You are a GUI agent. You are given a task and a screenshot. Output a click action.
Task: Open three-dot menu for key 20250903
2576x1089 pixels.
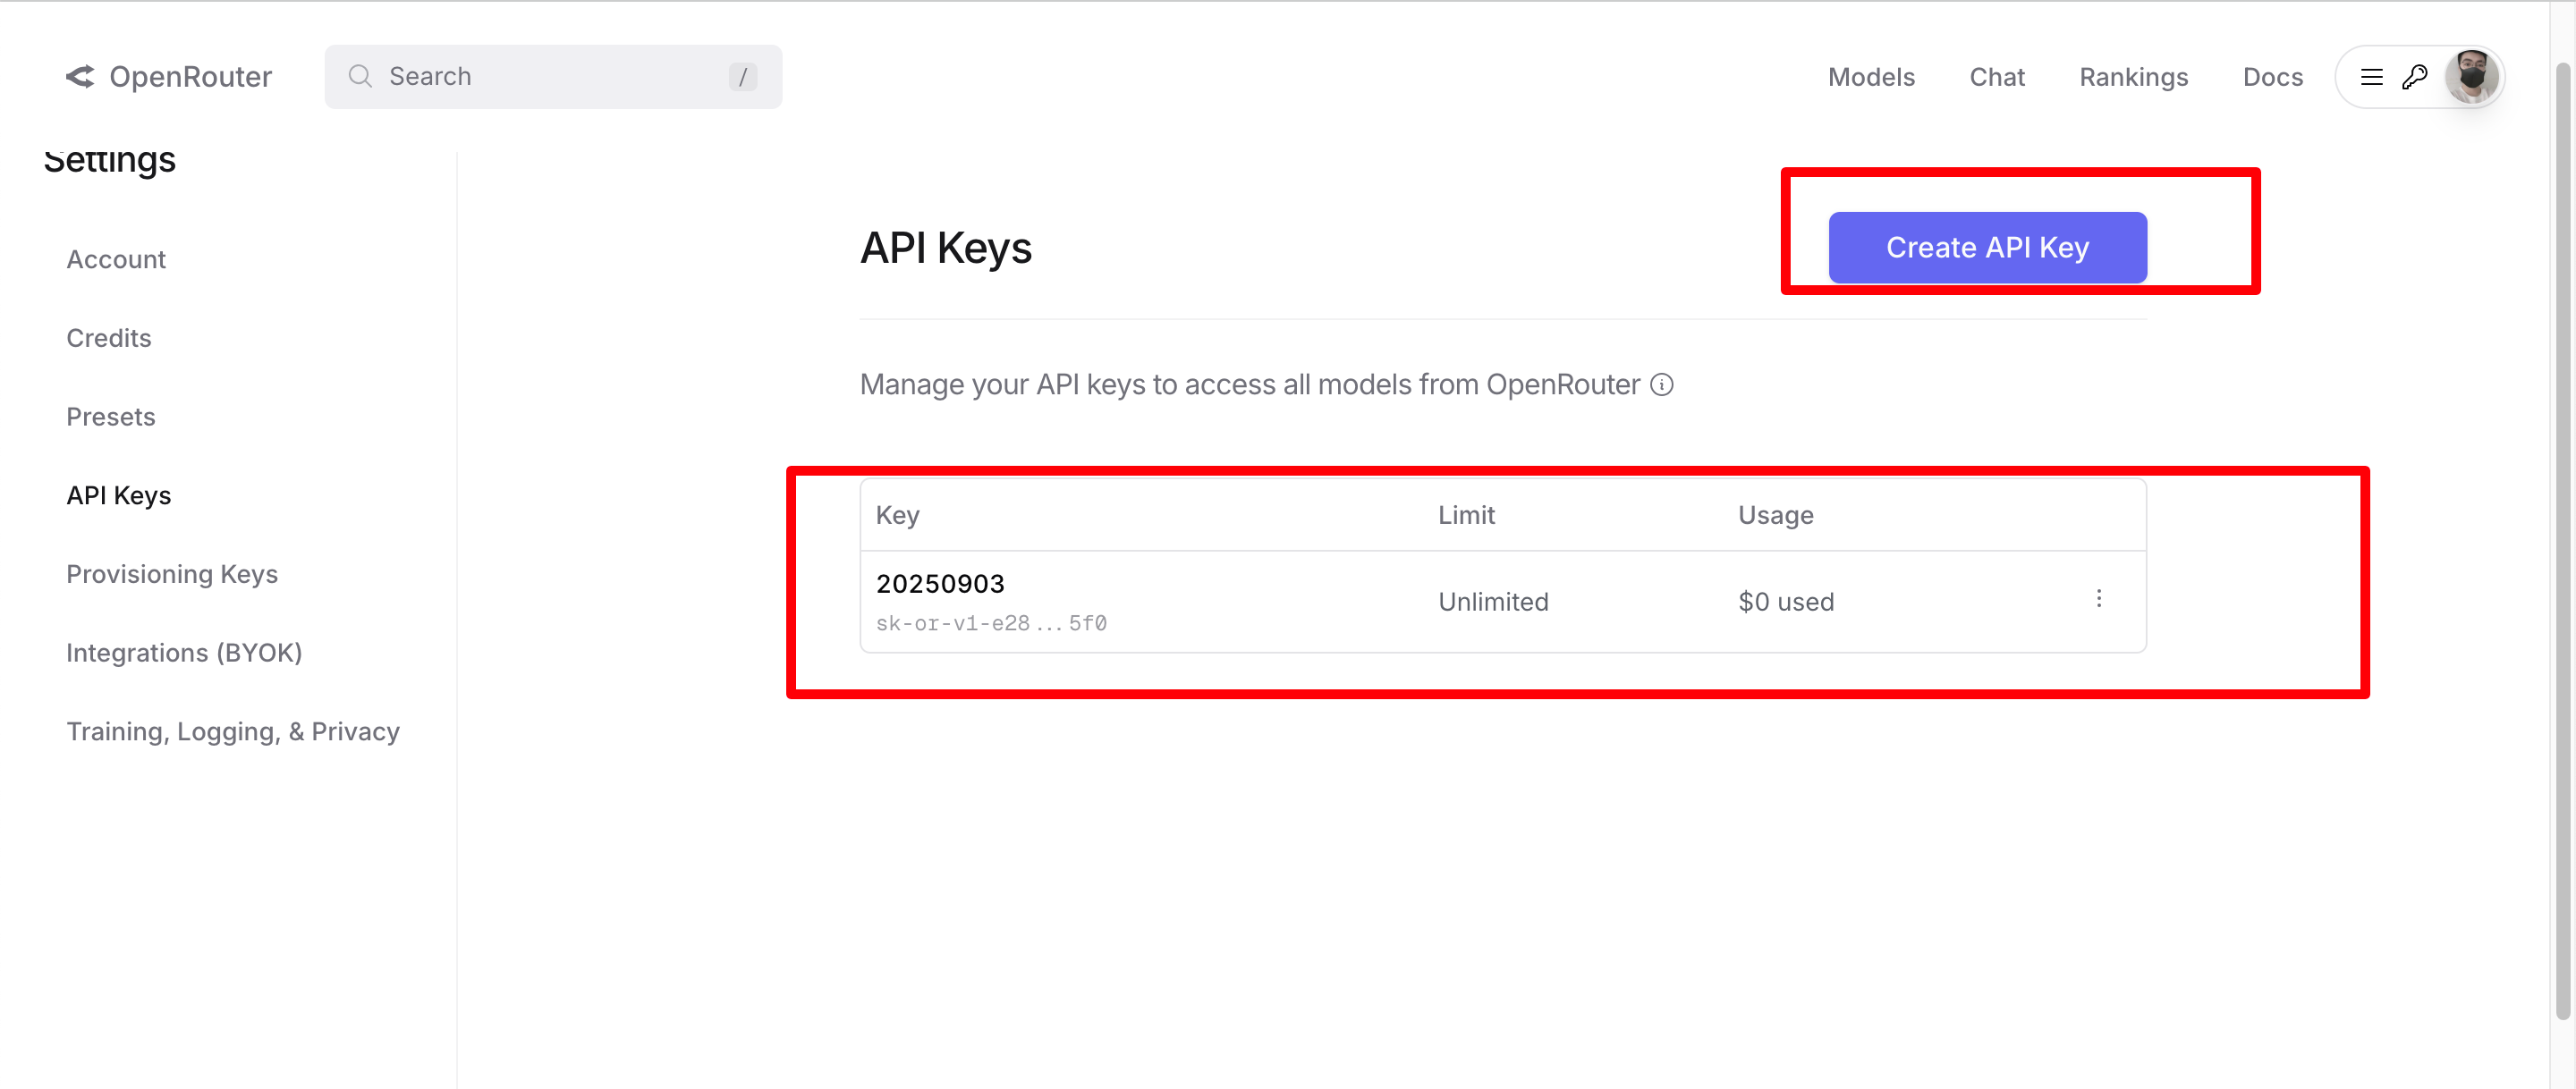[2098, 599]
